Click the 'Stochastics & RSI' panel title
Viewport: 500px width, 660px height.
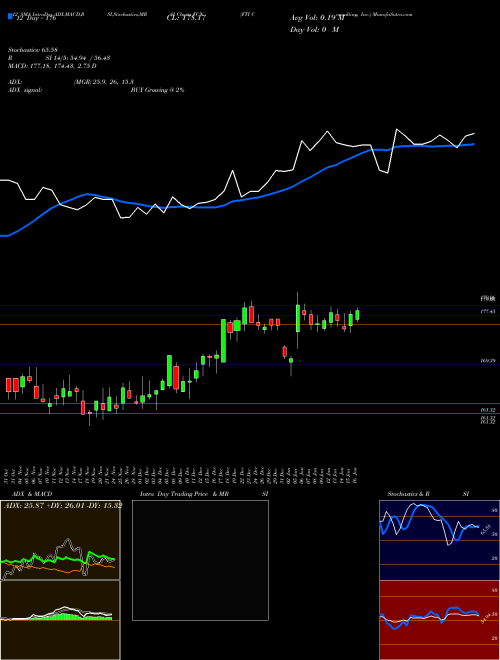428,494
